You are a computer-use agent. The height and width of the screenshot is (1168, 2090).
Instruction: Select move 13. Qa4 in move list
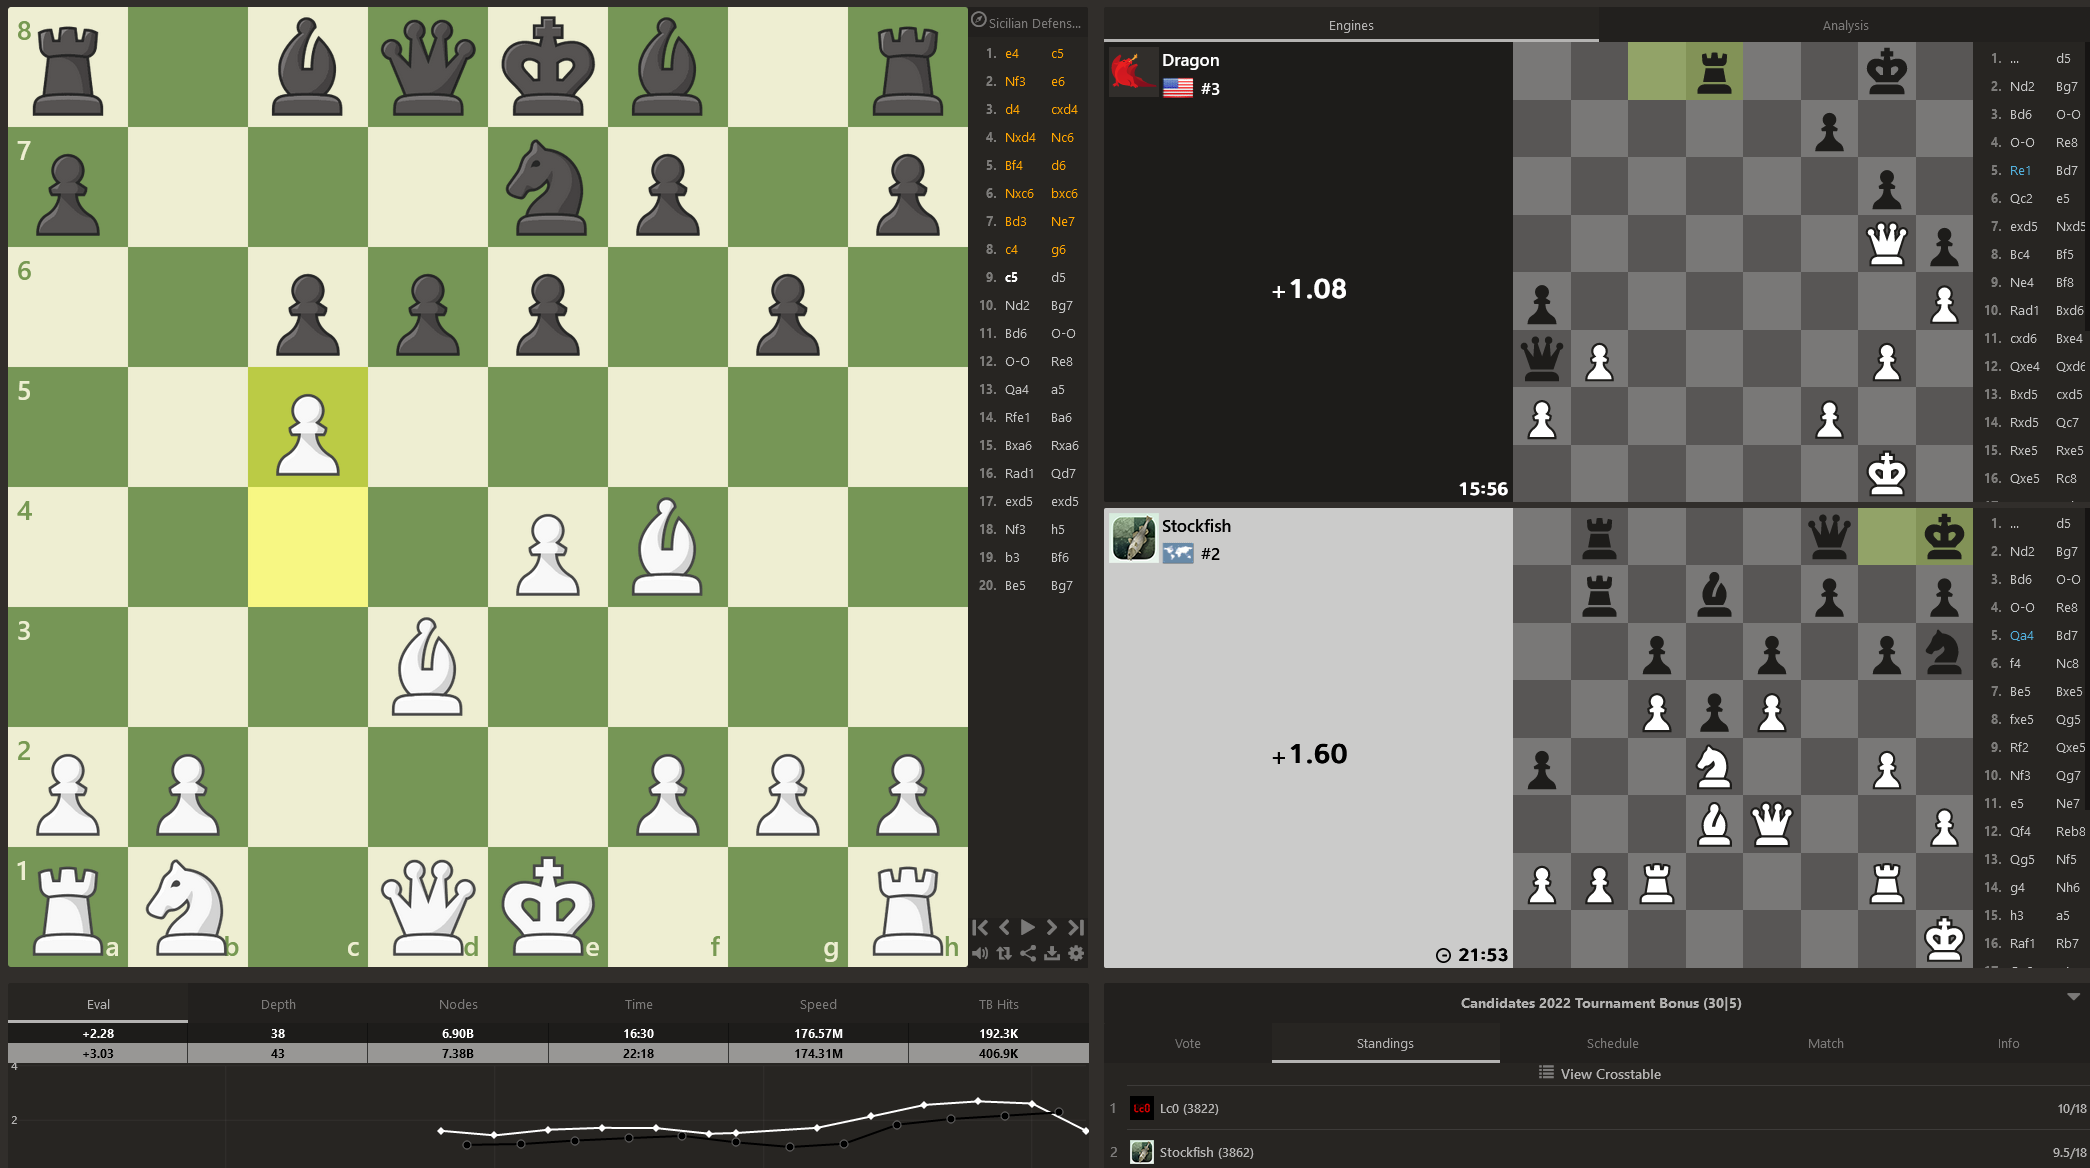click(1016, 389)
